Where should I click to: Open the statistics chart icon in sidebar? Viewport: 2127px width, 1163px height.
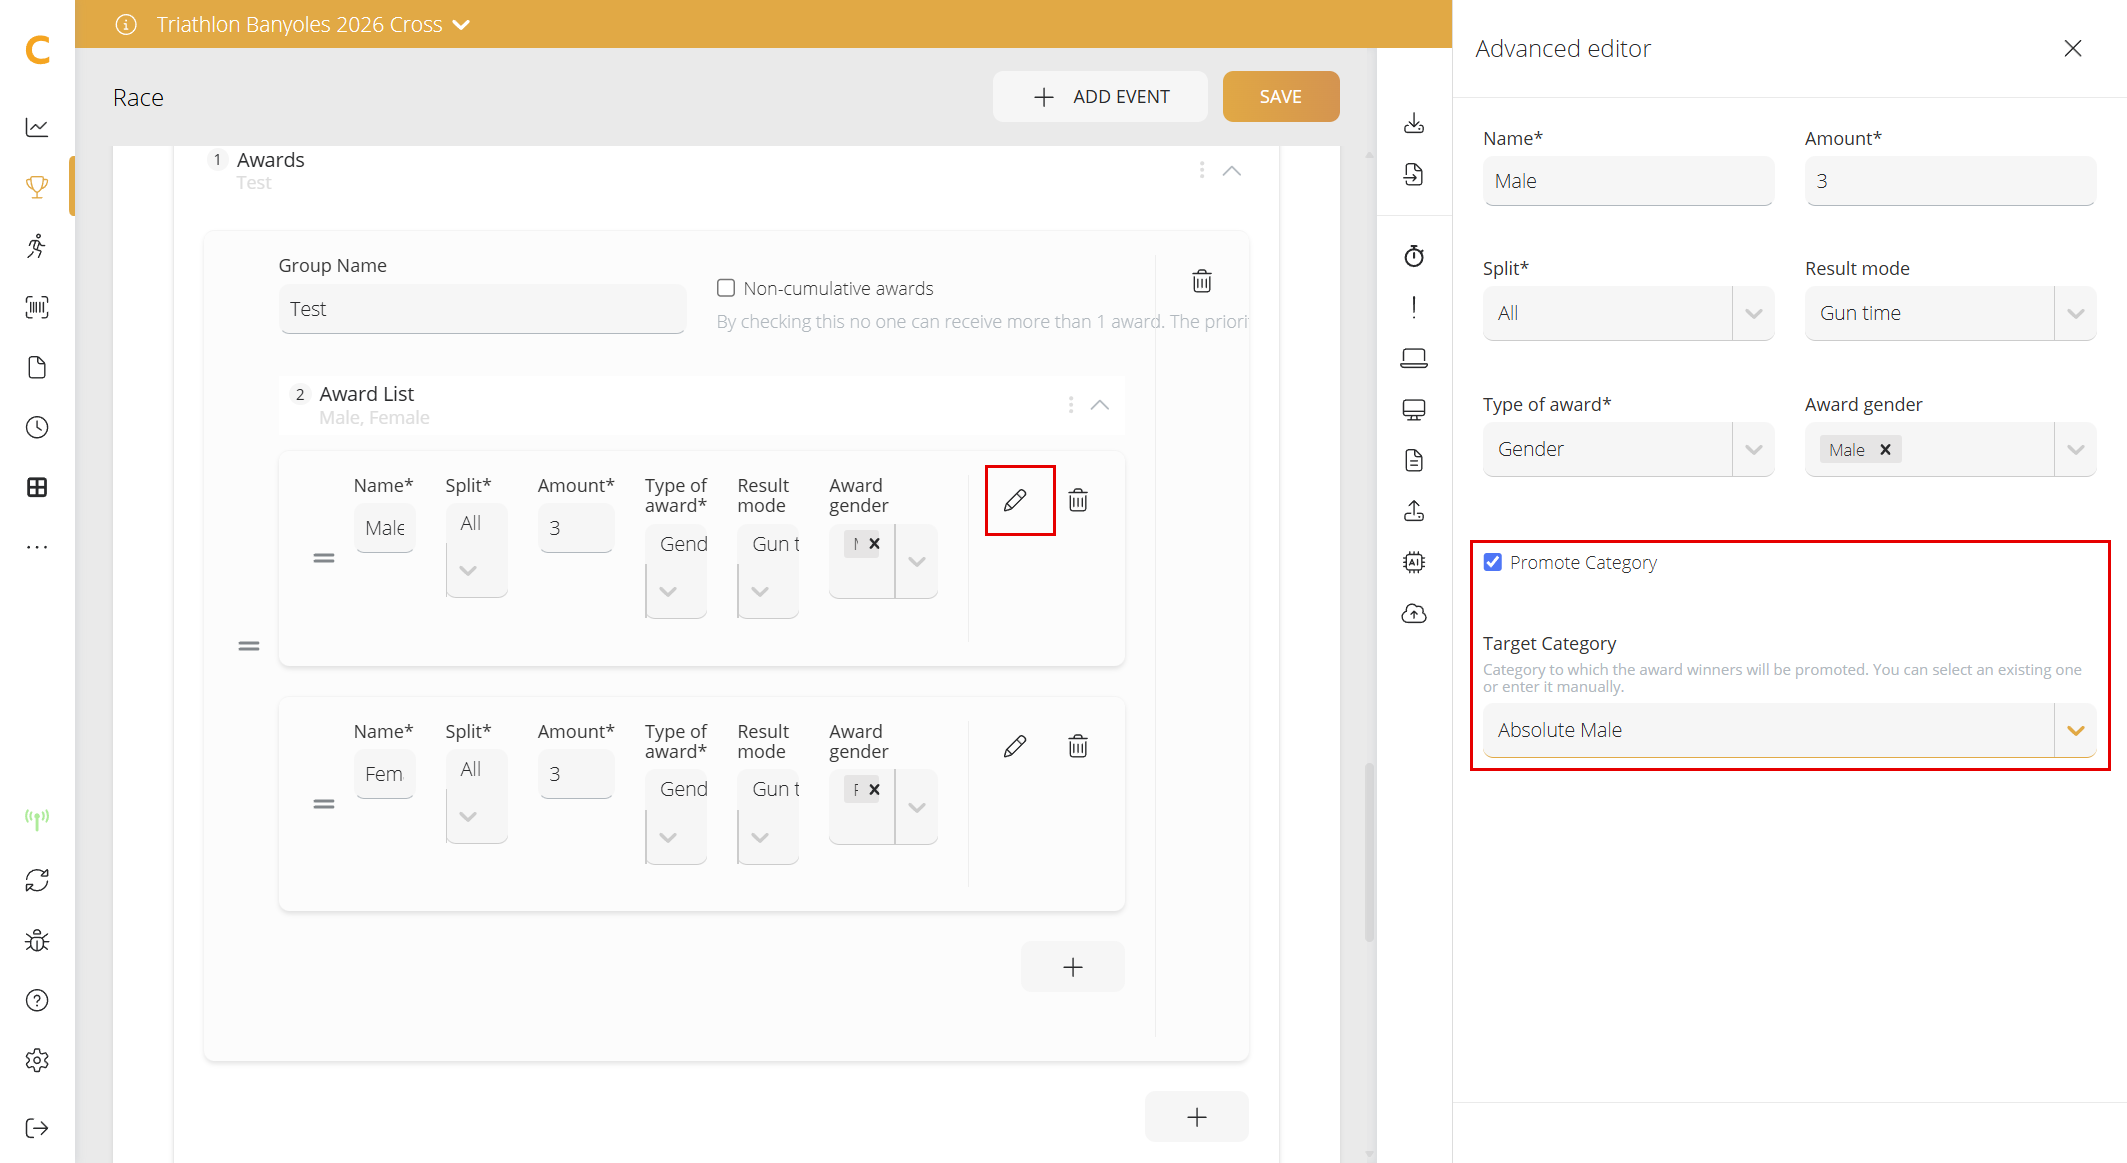click(x=37, y=127)
